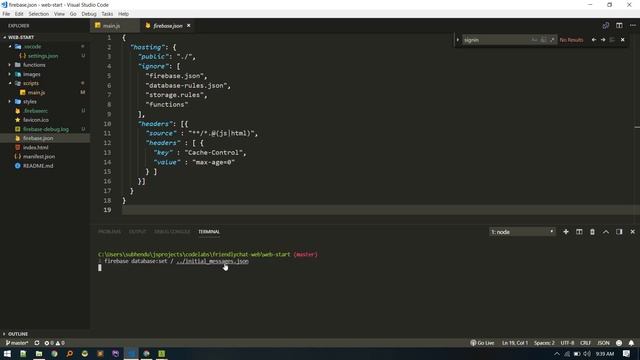
Task: Switch to the PROBLEMS panel tab
Action: tap(109, 231)
